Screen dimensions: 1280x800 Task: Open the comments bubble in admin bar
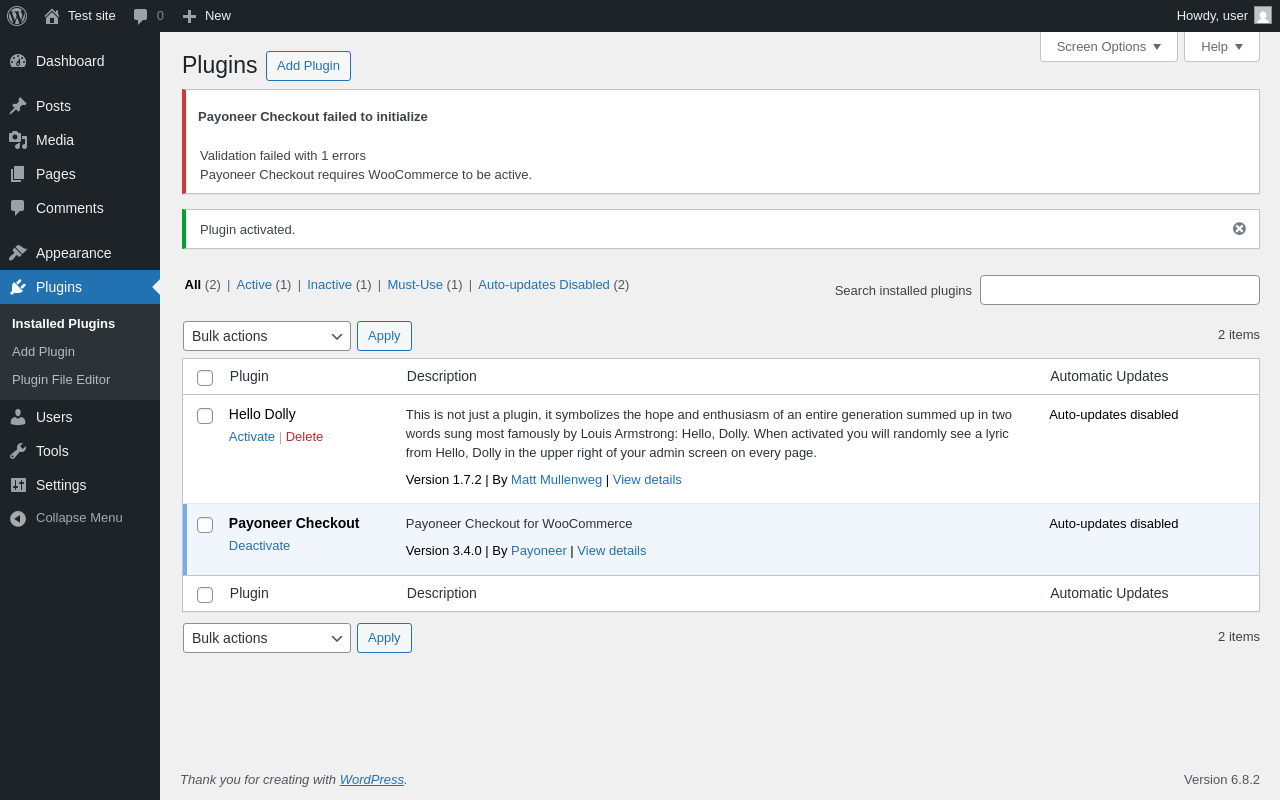(x=141, y=16)
